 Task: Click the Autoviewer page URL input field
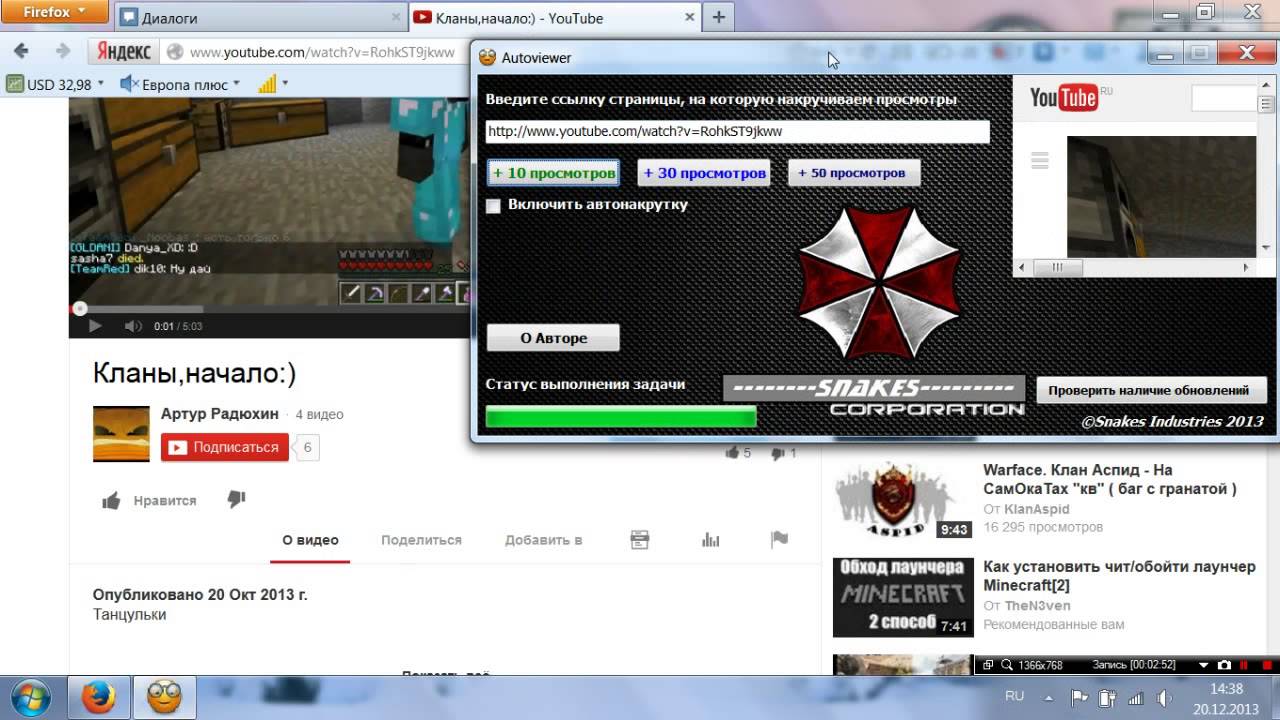click(737, 131)
